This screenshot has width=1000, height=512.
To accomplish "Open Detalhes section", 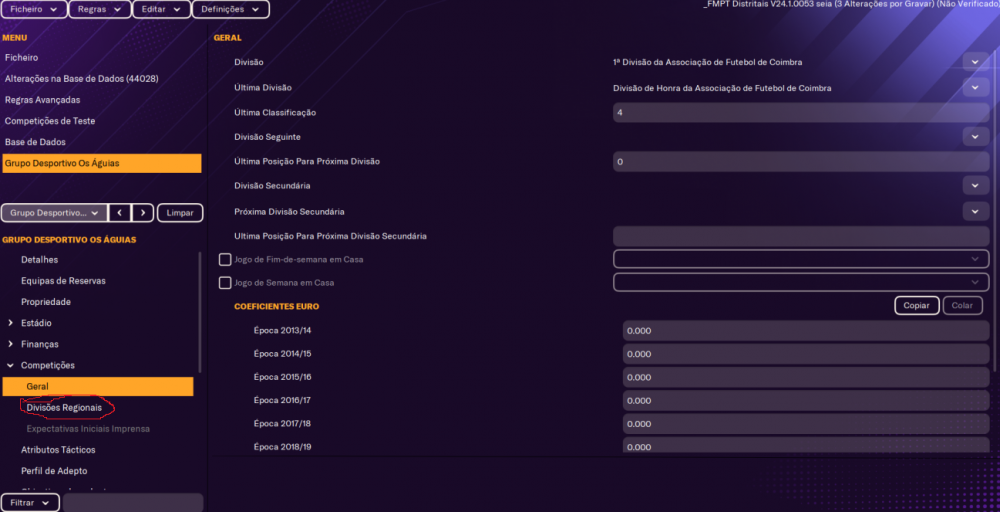I will [40, 260].
